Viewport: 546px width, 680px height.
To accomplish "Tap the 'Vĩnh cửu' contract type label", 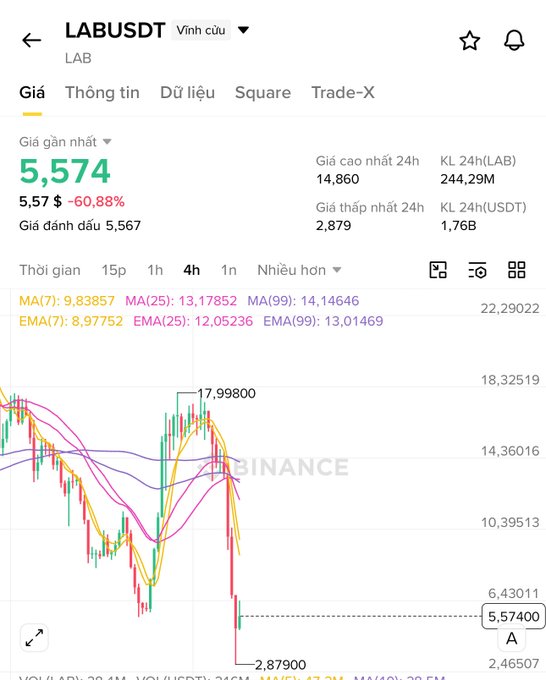I will coord(201,30).
